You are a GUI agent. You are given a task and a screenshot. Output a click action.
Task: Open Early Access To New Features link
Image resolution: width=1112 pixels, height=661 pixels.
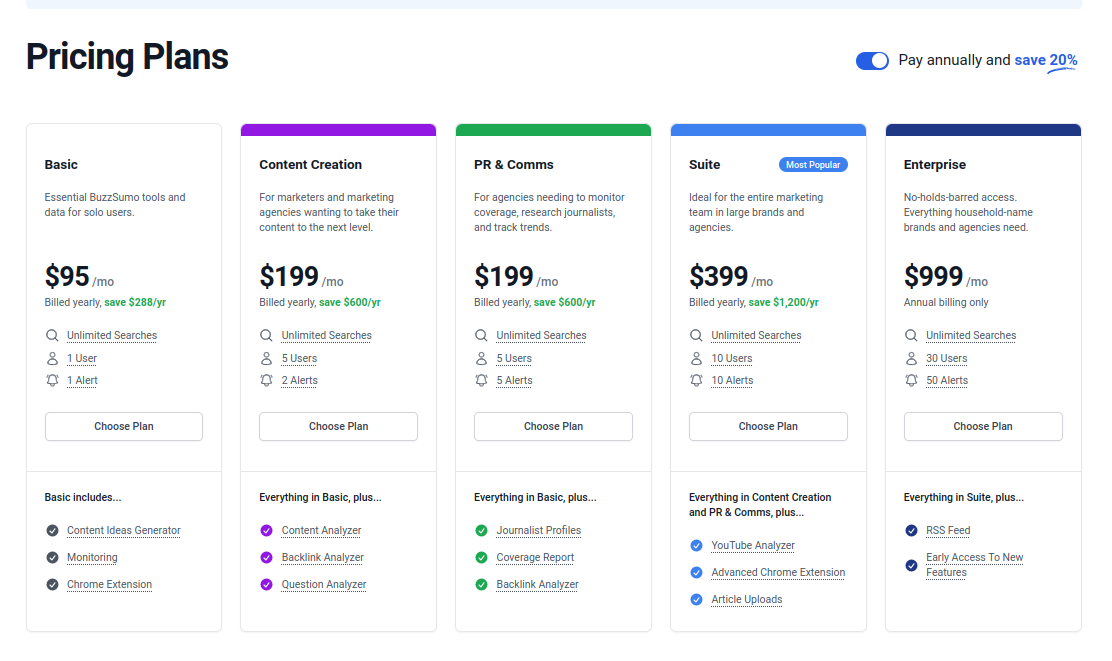[x=974, y=565]
